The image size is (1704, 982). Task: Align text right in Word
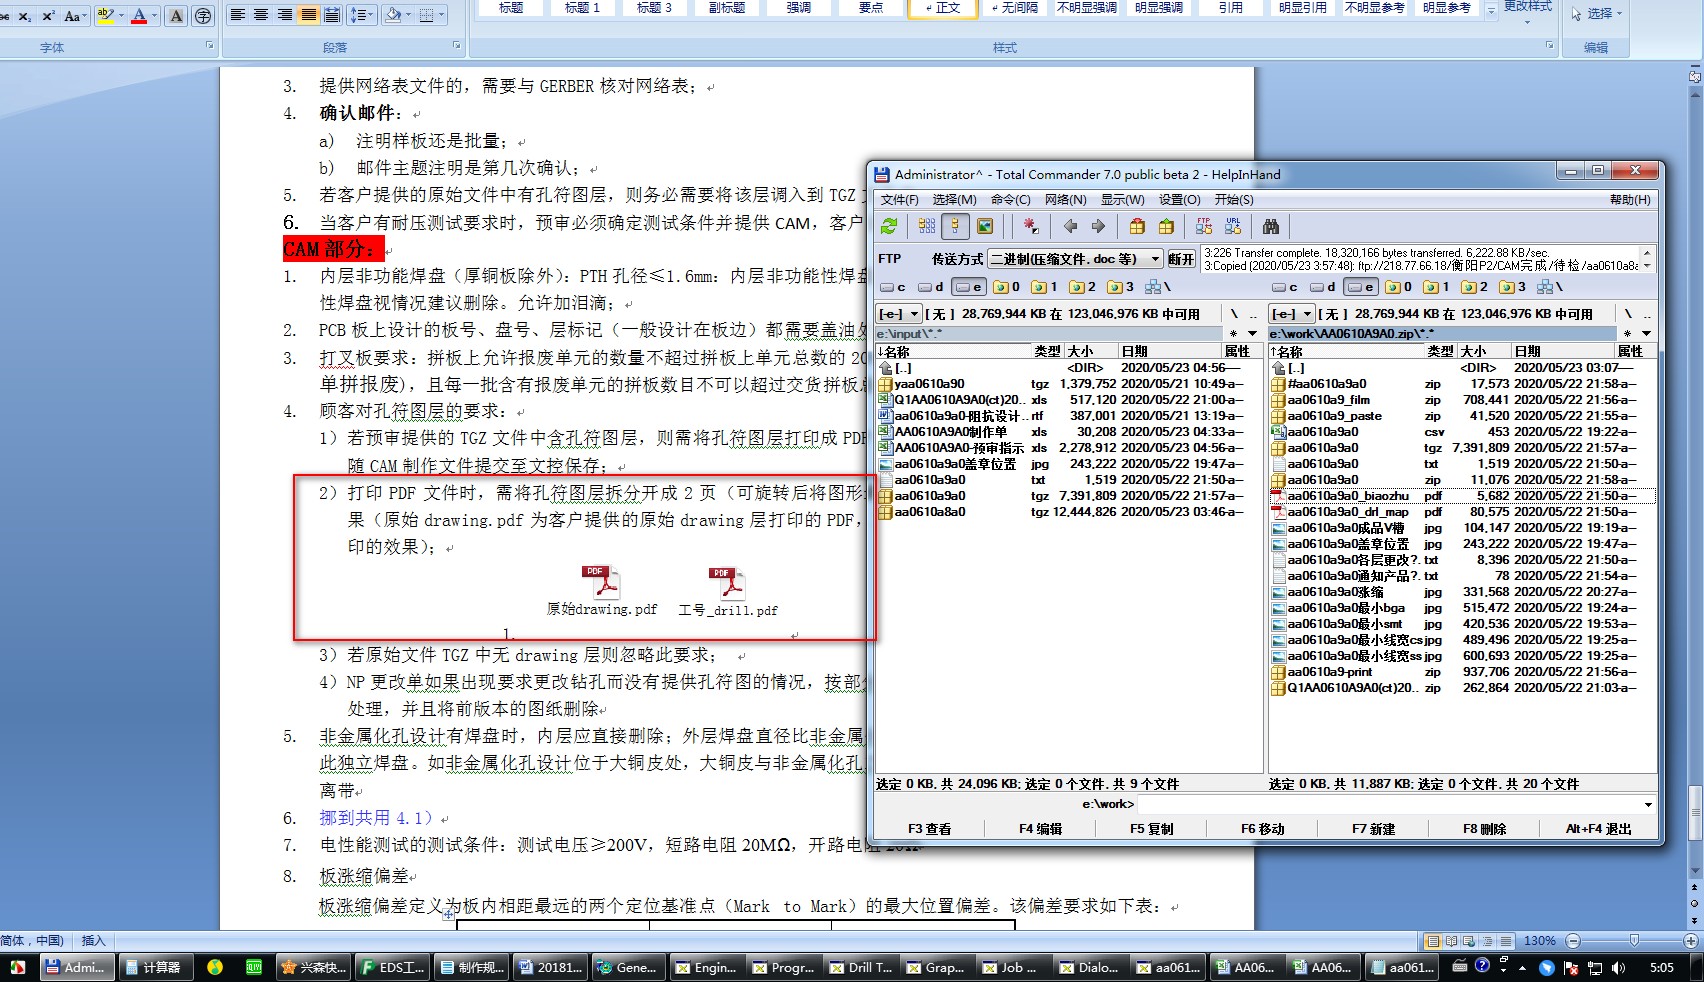285,15
